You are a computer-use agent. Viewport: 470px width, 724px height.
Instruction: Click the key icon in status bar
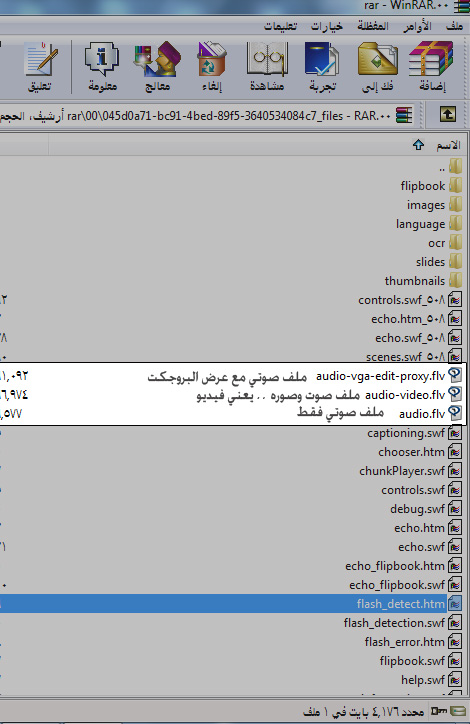pyautogui.click(x=438, y=711)
